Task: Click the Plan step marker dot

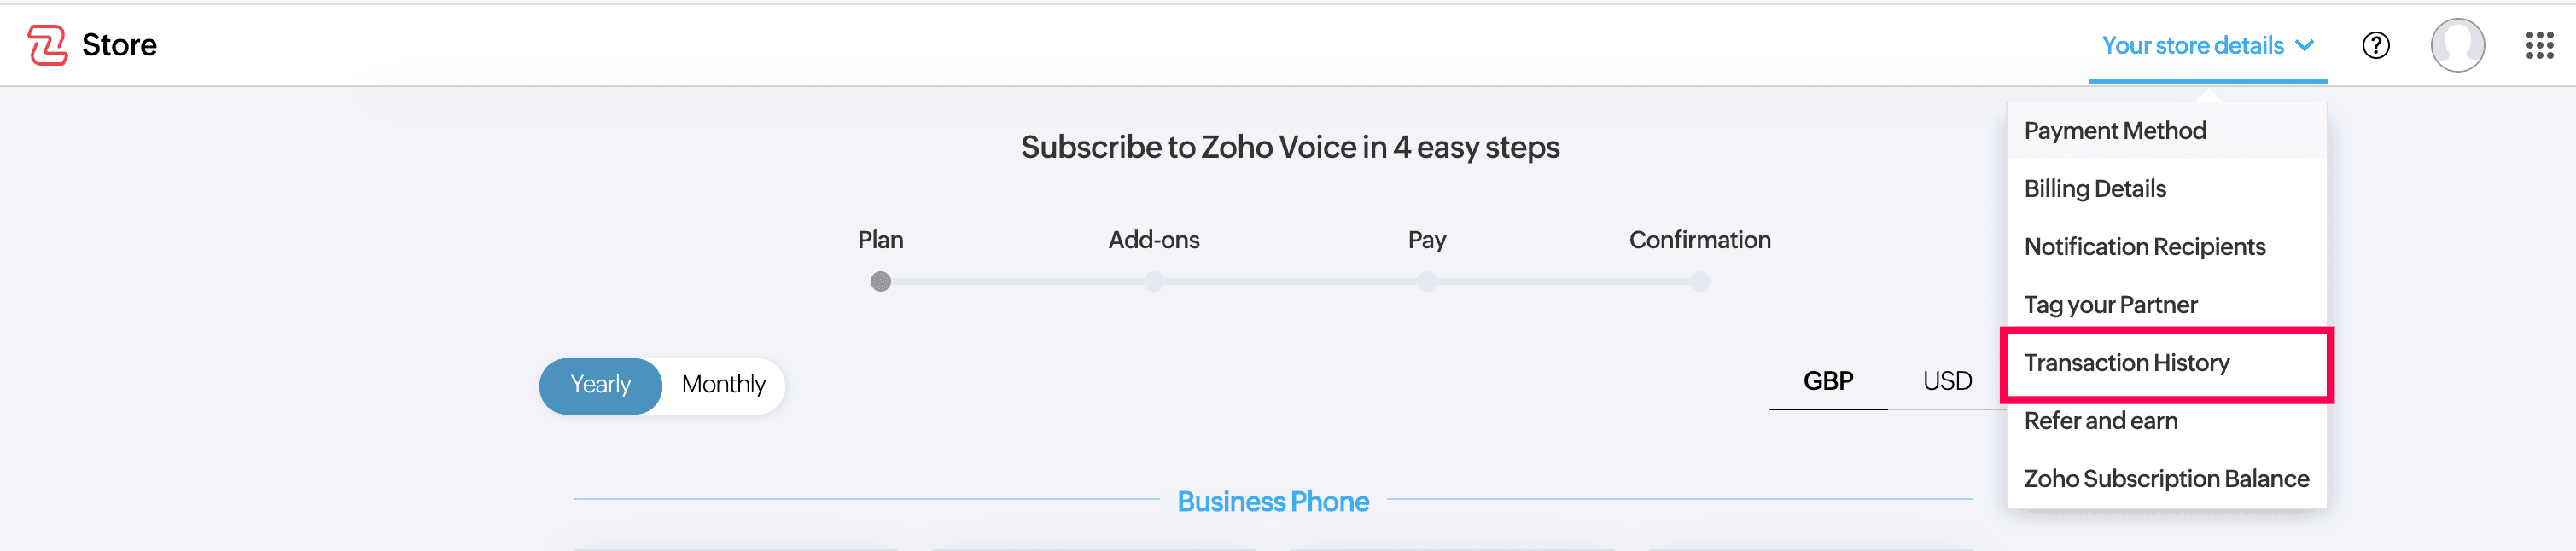Action: 880,282
